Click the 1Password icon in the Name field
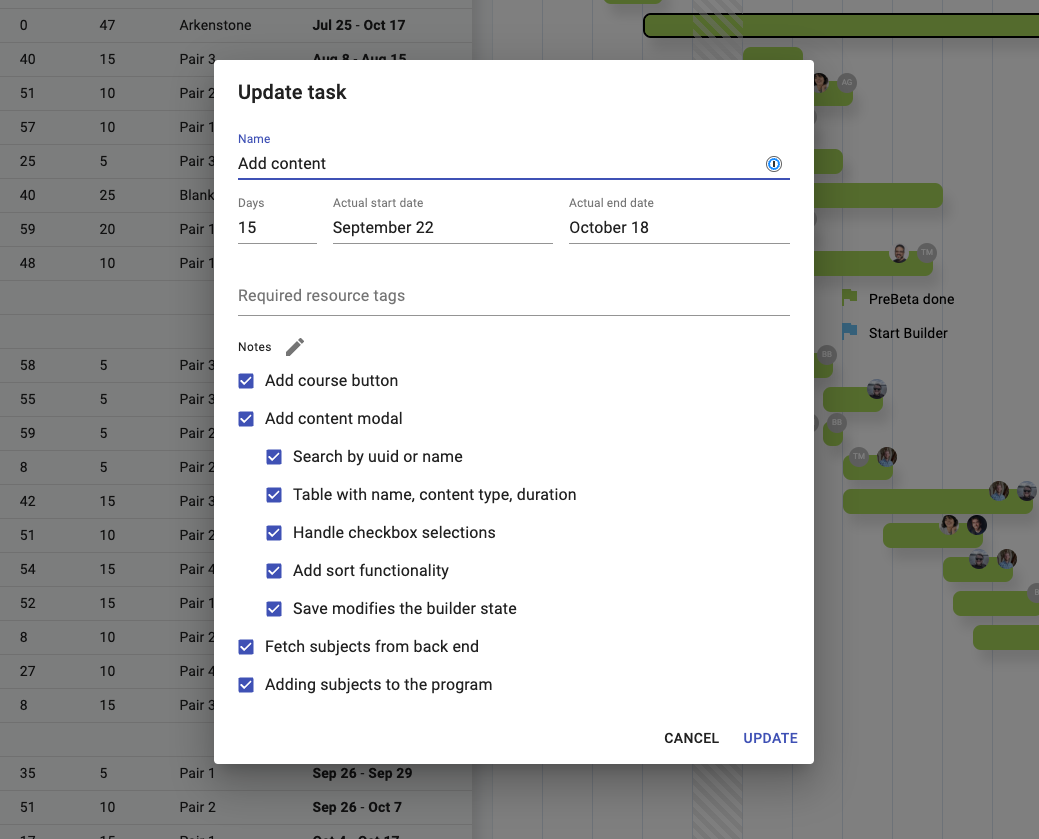 [x=774, y=164]
